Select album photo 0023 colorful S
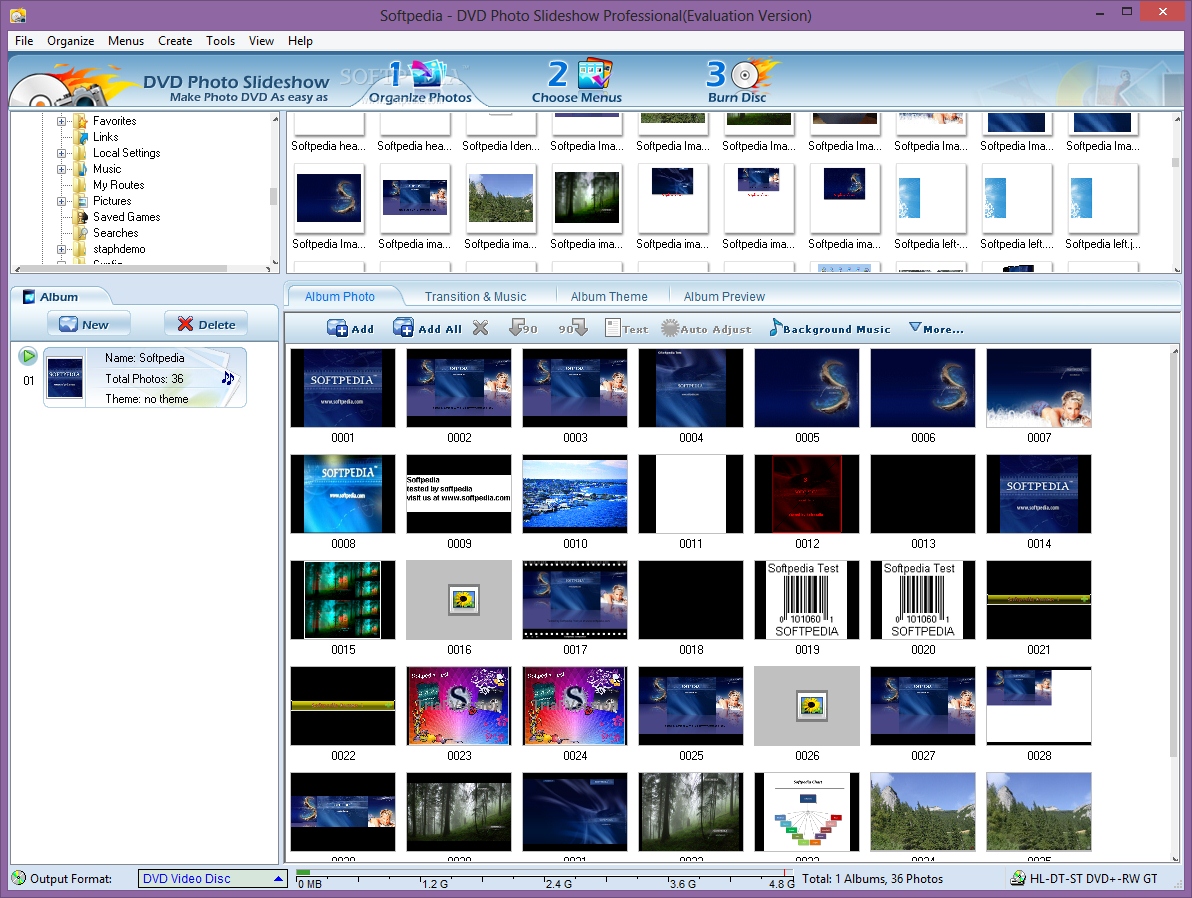1192x898 pixels. [x=459, y=706]
